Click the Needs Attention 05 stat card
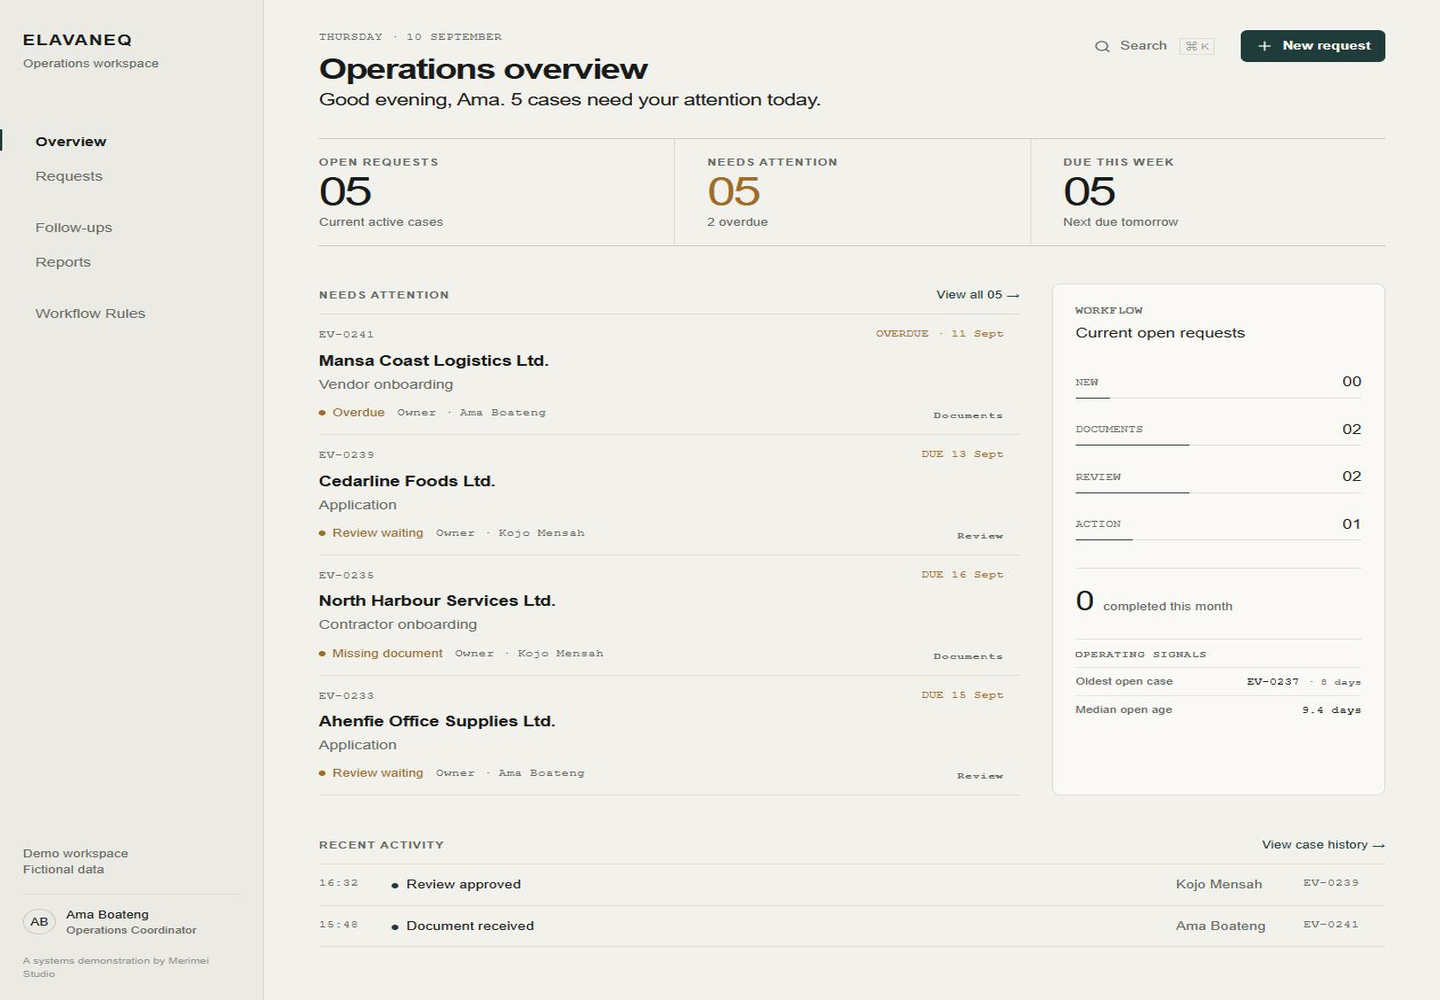The width and height of the screenshot is (1440, 1000). pos(852,192)
